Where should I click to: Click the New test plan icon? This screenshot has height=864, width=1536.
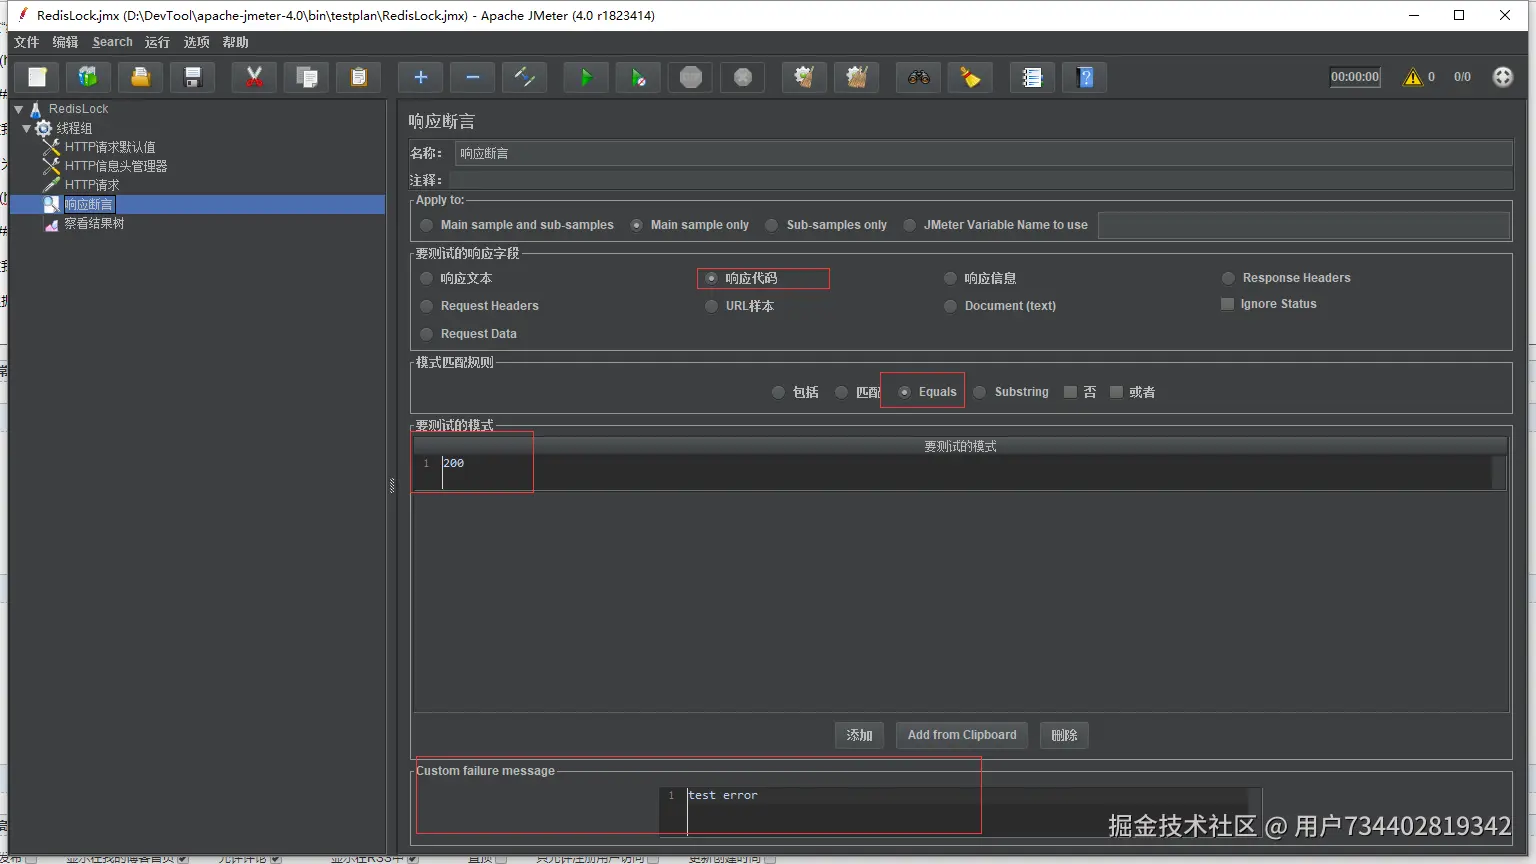[37, 77]
